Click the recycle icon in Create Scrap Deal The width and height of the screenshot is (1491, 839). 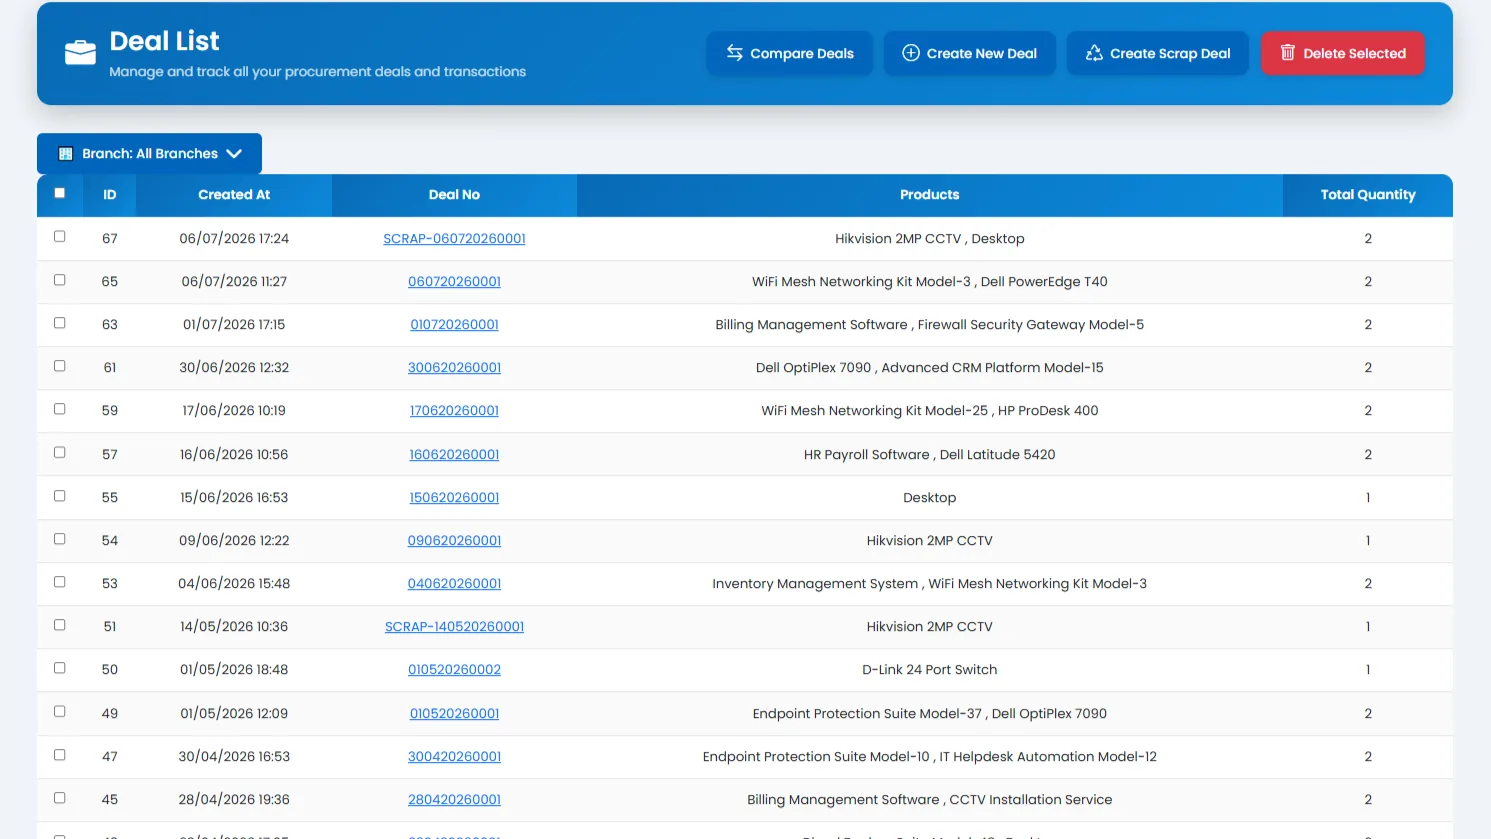(x=1094, y=53)
